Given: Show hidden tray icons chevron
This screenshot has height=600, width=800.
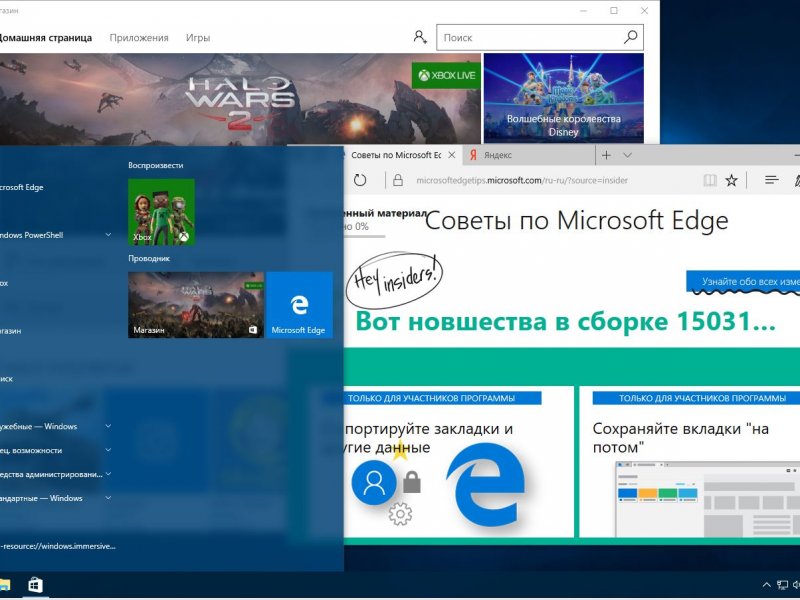Looking at the screenshot, I should pyautogui.click(x=766, y=585).
